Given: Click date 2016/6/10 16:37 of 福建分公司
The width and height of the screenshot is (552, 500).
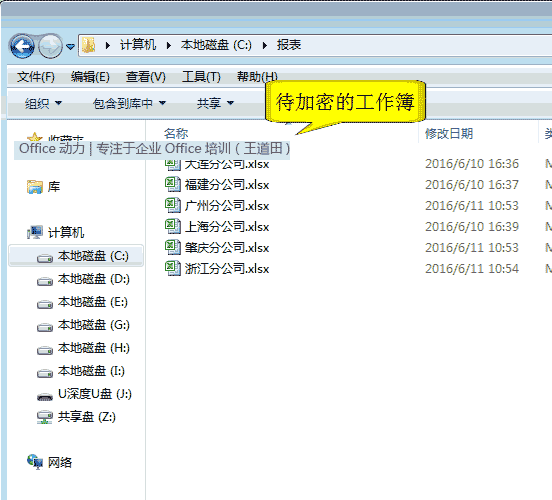Looking at the screenshot, I should 472,185.
